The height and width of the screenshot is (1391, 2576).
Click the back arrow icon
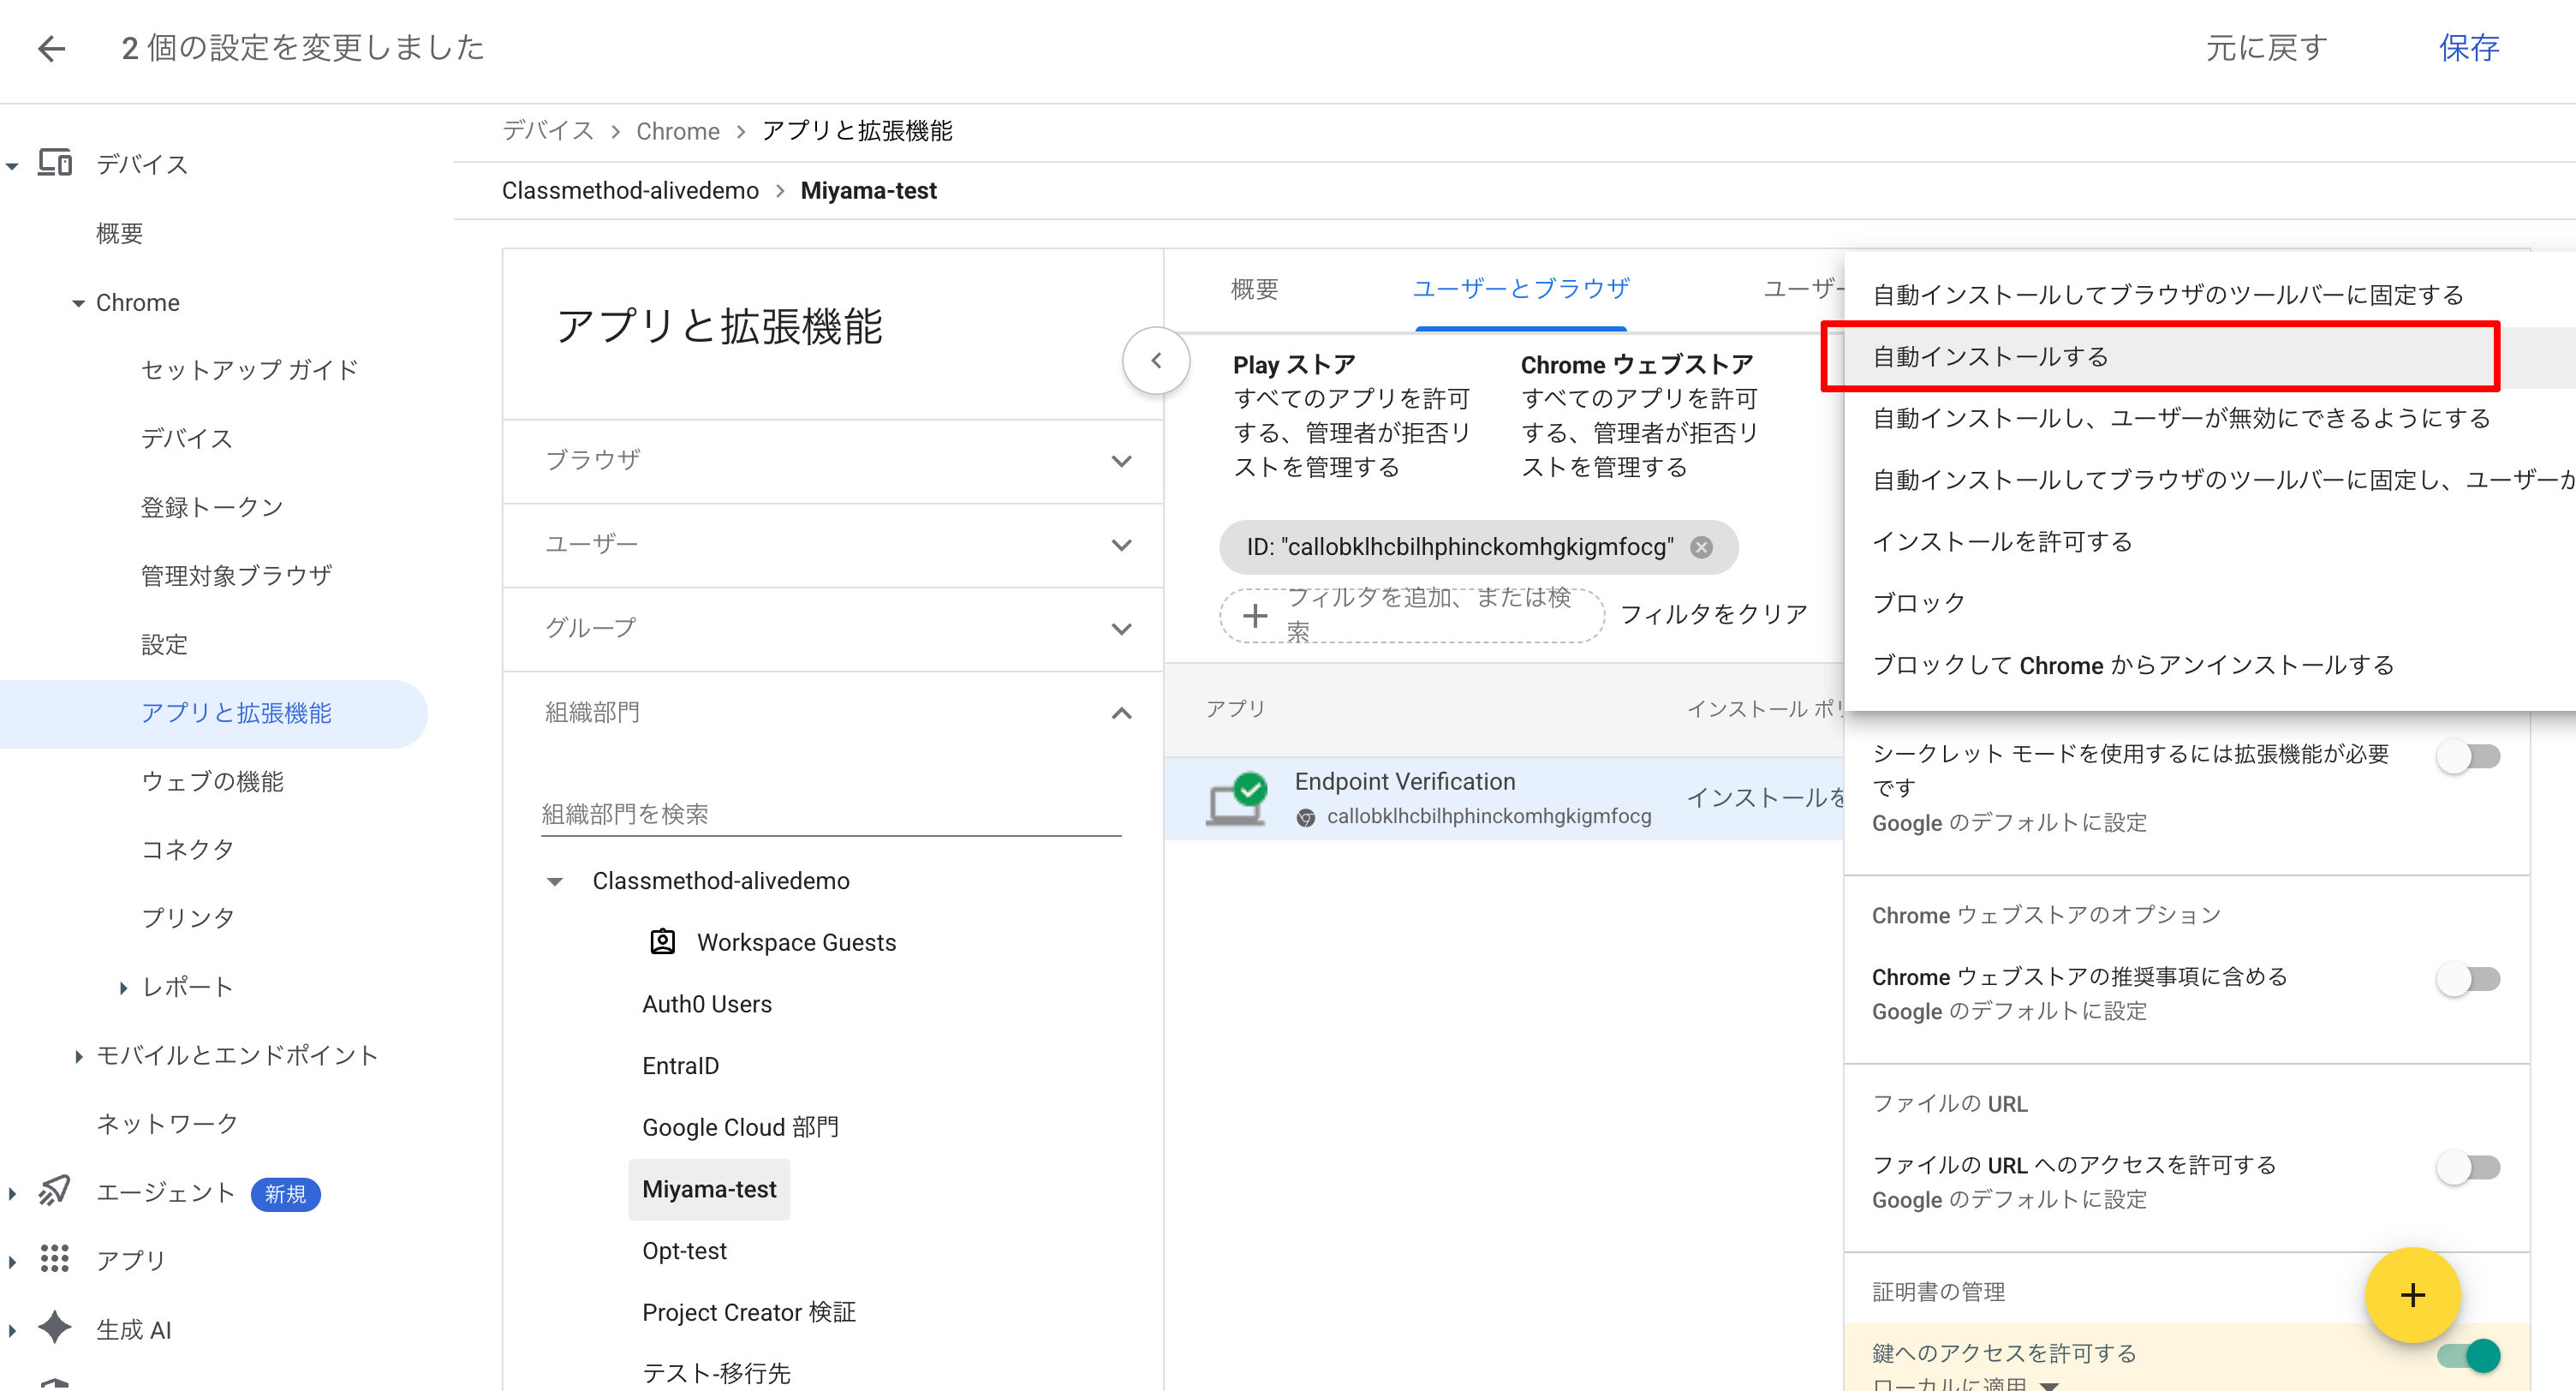pos(51,48)
